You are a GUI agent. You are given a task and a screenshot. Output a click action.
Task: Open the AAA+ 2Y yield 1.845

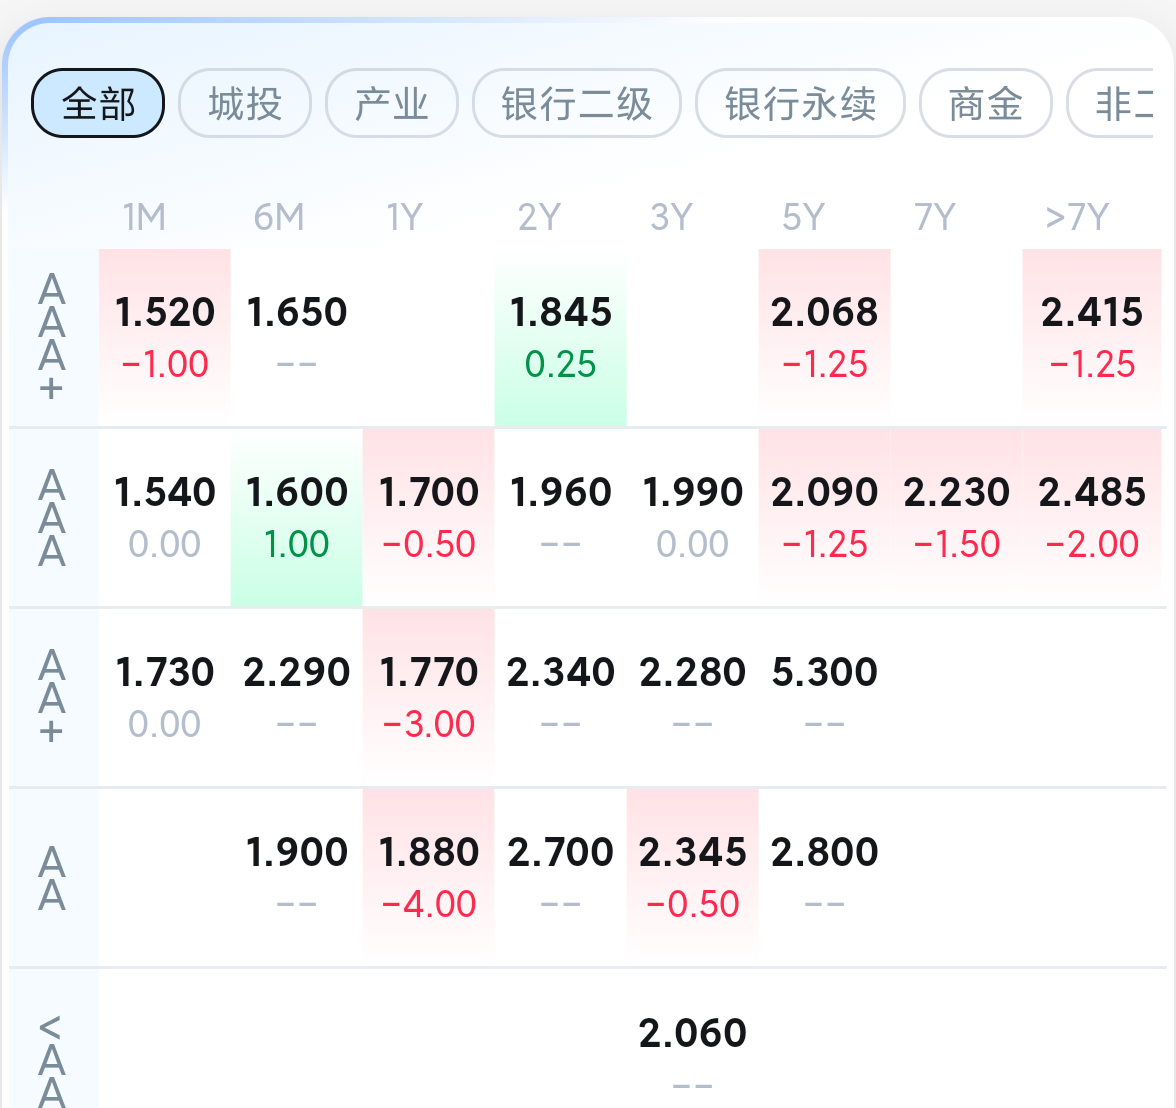pos(561,336)
